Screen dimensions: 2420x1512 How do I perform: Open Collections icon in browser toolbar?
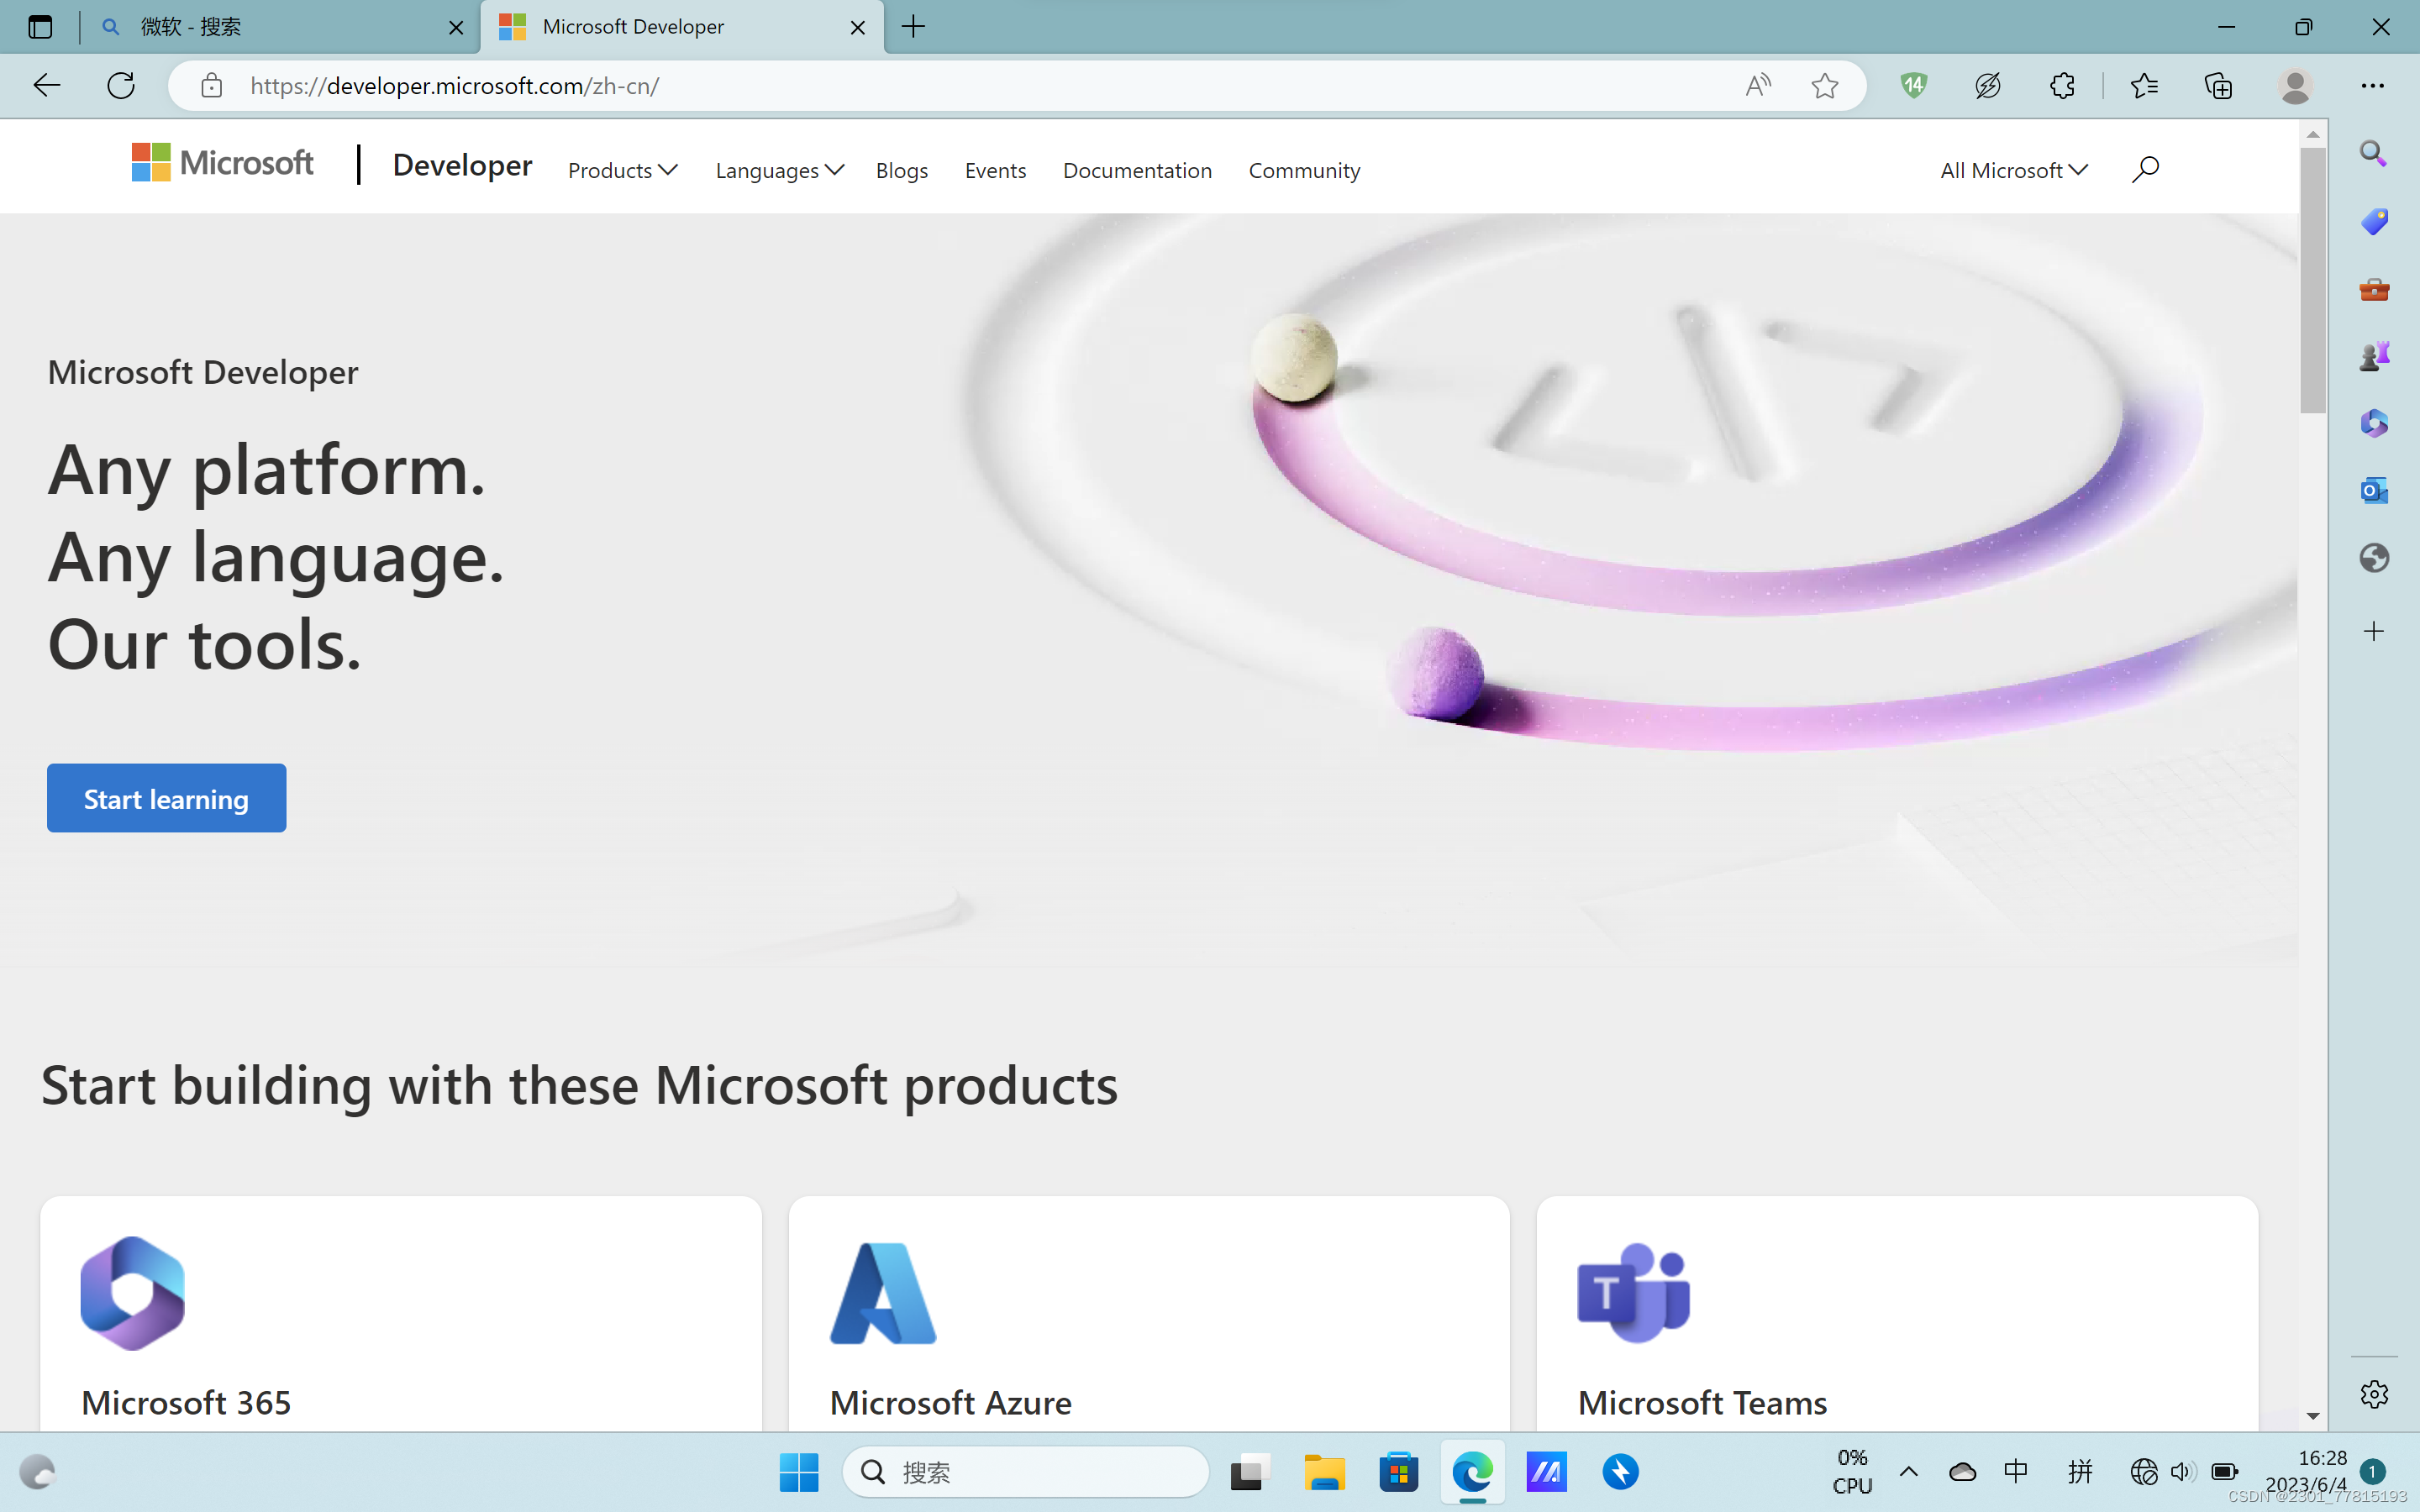click(2218, 86)
